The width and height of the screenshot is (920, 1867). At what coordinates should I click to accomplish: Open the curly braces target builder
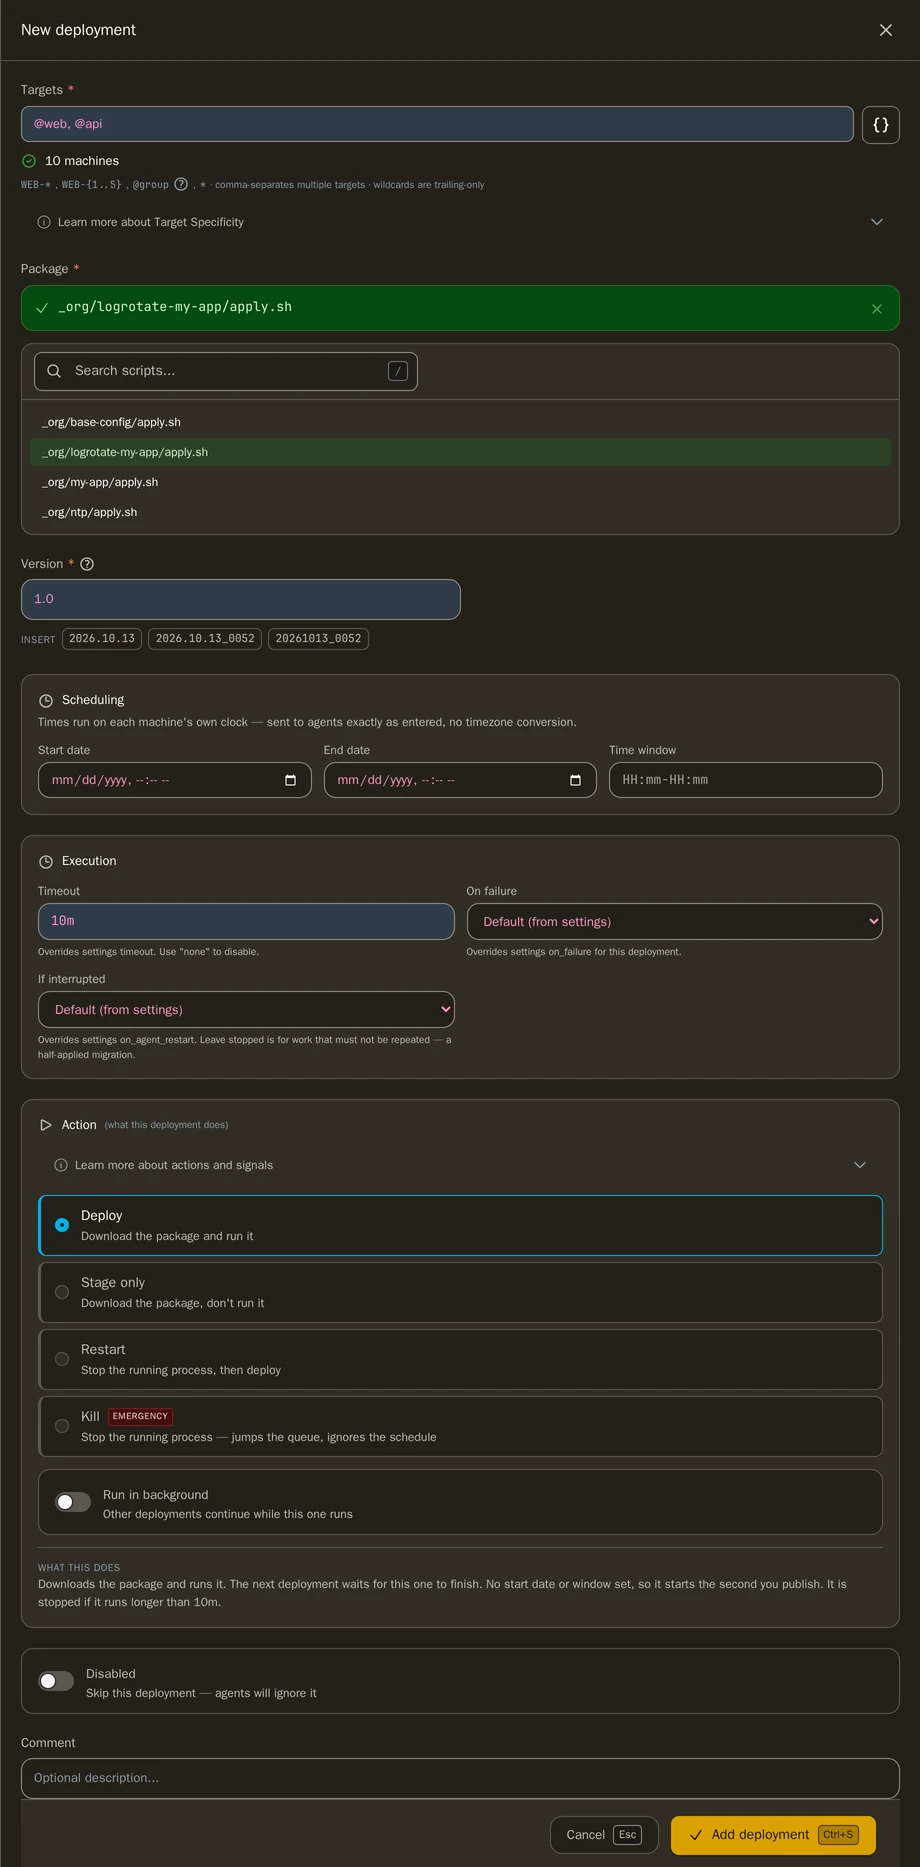click(880, 125)
